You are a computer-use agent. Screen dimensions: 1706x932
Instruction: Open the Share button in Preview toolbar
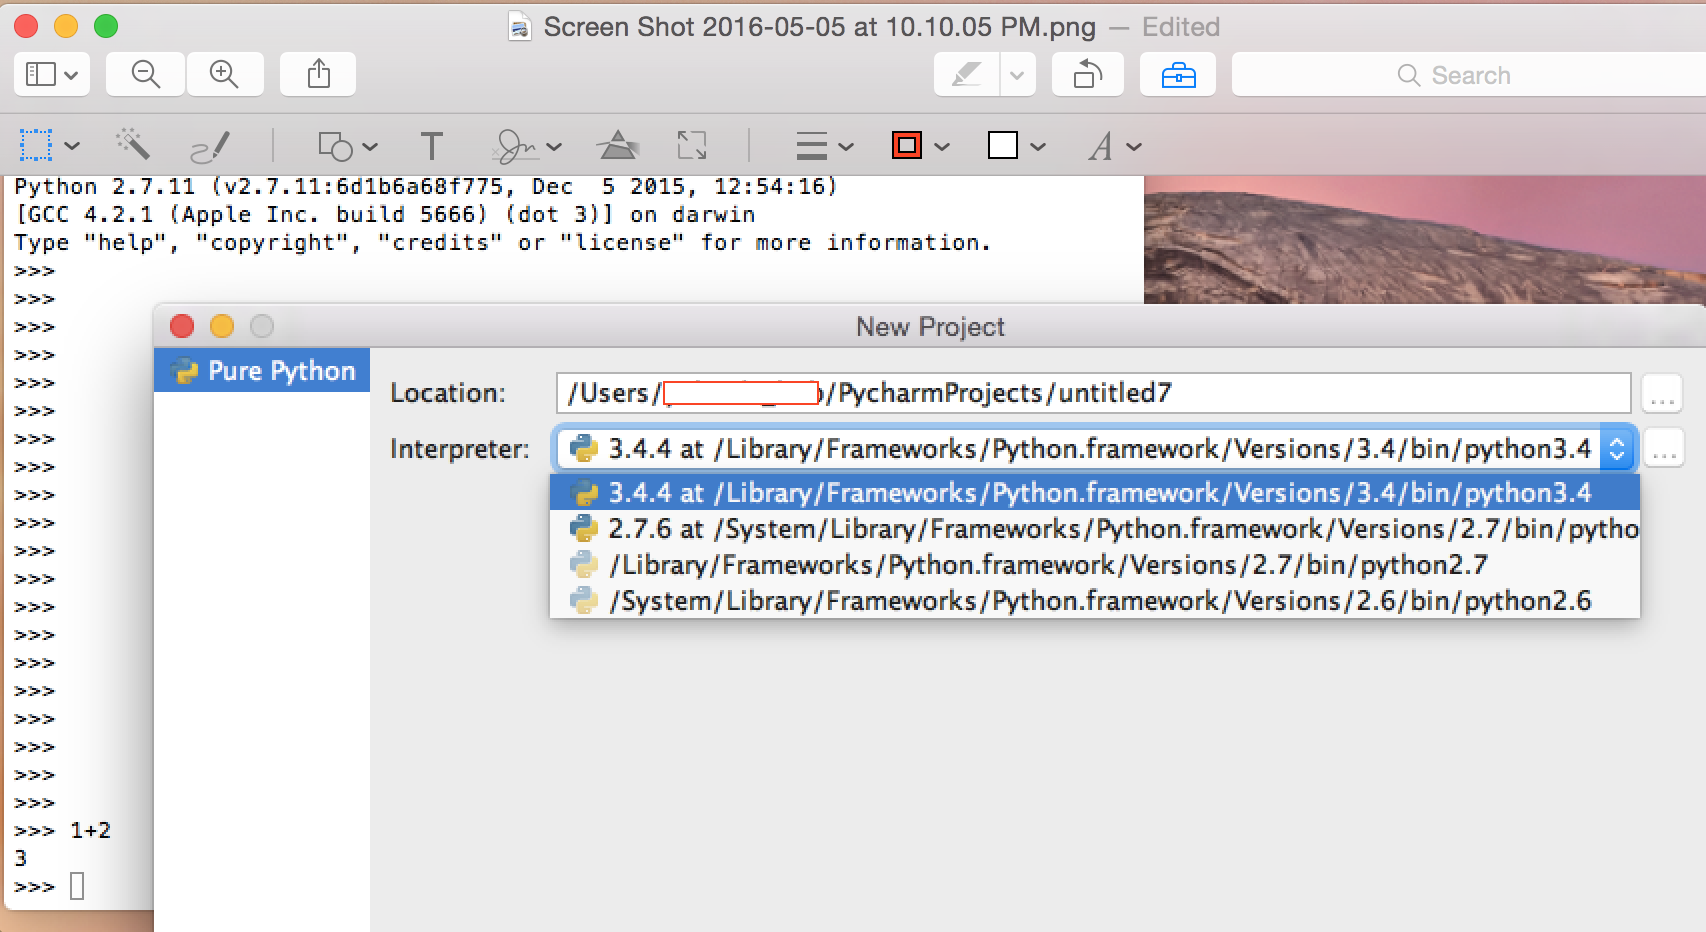click(x=318, y=74)
